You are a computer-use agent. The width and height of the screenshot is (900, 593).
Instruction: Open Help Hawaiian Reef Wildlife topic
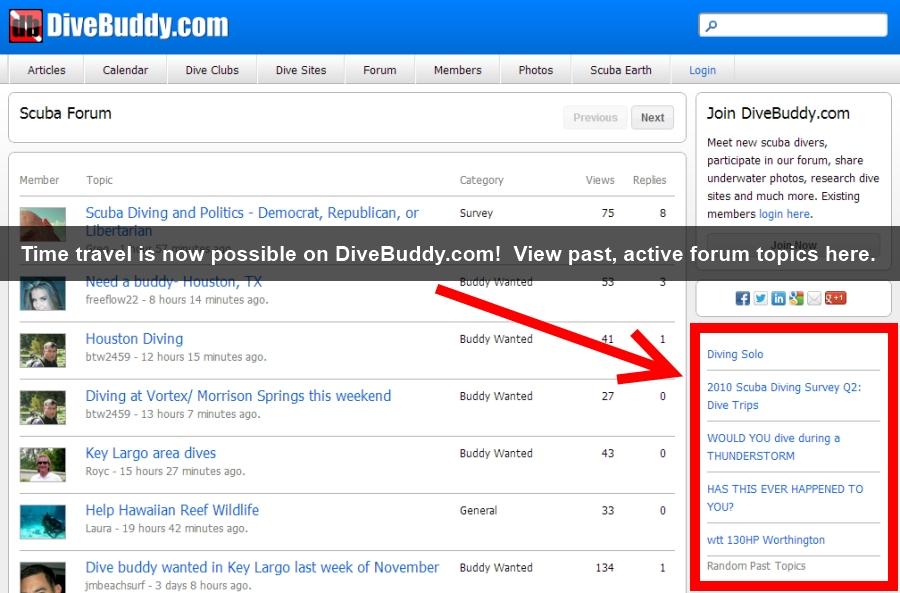[x=172, y=510]
